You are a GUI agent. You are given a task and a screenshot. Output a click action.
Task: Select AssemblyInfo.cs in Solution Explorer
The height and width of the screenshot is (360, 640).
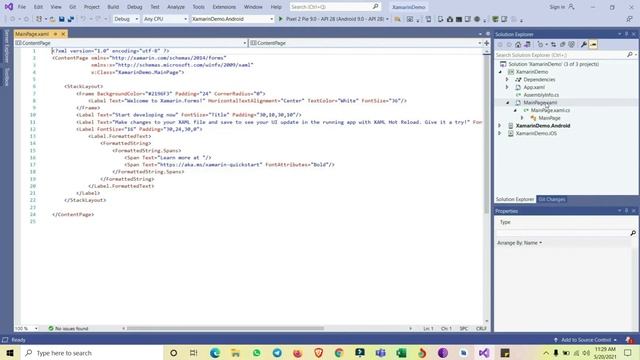pyautogui.click(x=541, y=95)
